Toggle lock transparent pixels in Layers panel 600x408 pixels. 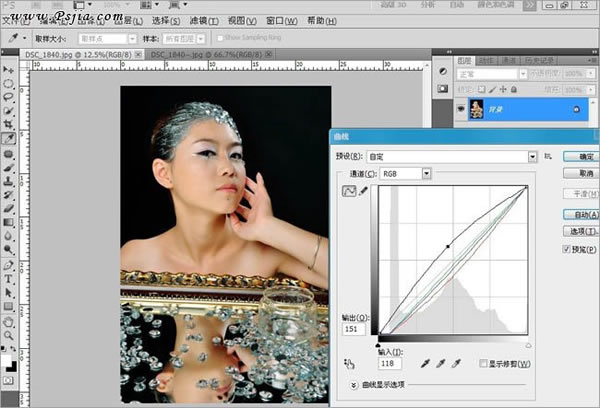[481, 90]
